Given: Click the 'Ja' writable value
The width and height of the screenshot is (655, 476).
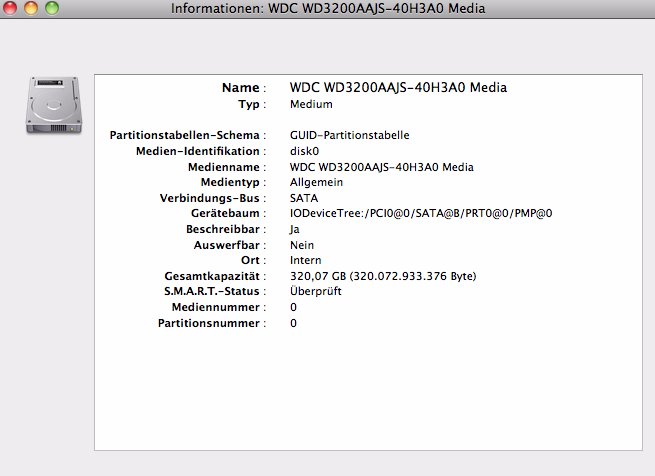Looking at the screenshot, I should coord(294,229).
